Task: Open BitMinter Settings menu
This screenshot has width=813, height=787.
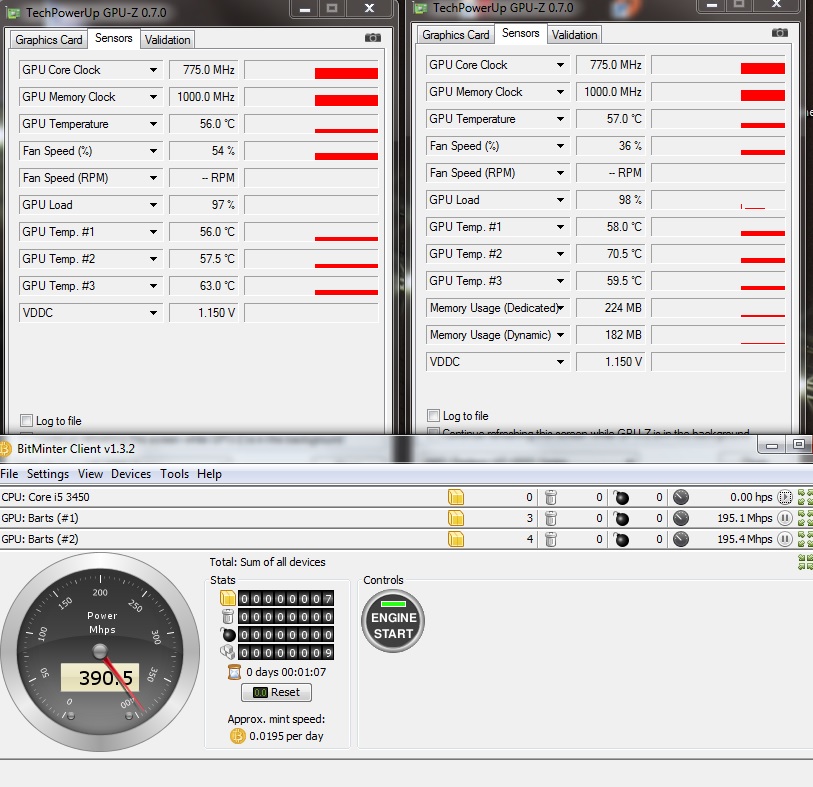Action: click(48, 474)
